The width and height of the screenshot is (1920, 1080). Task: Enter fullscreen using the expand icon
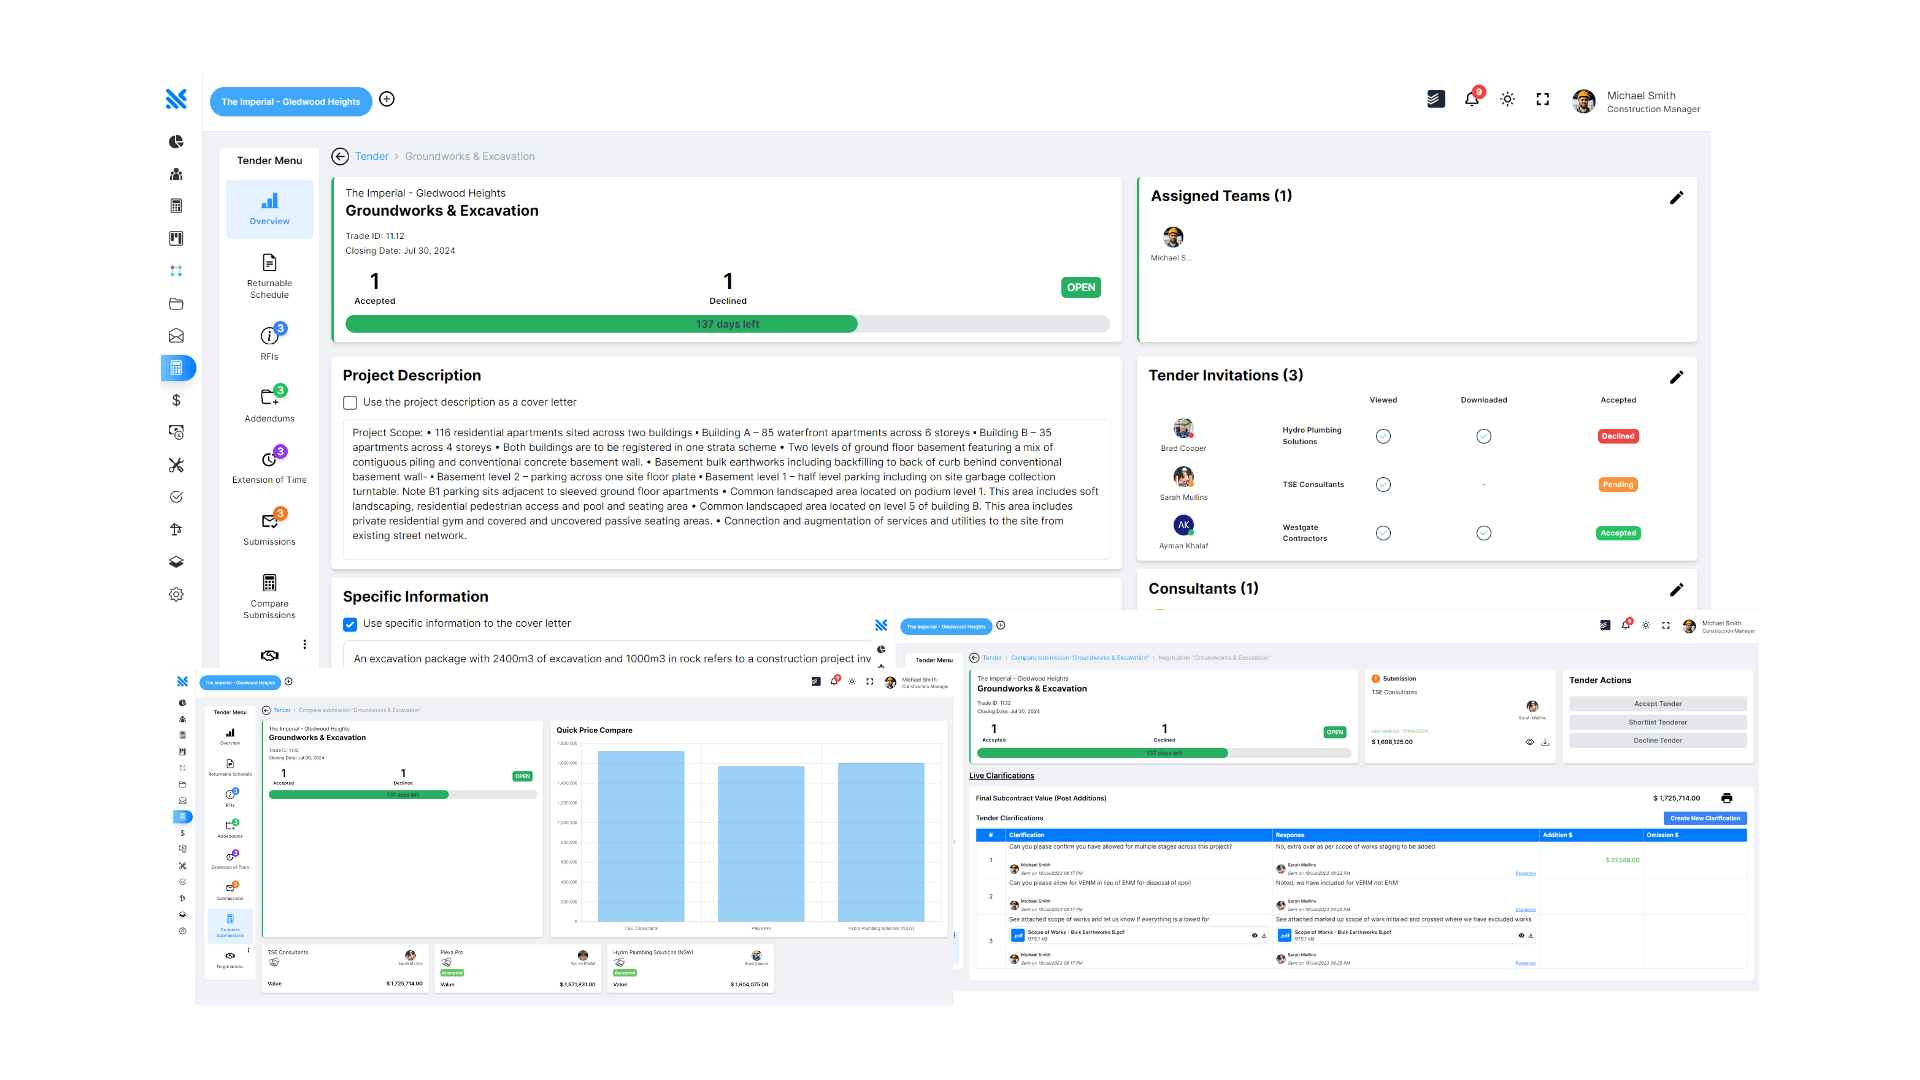[x=1542, y=99]
